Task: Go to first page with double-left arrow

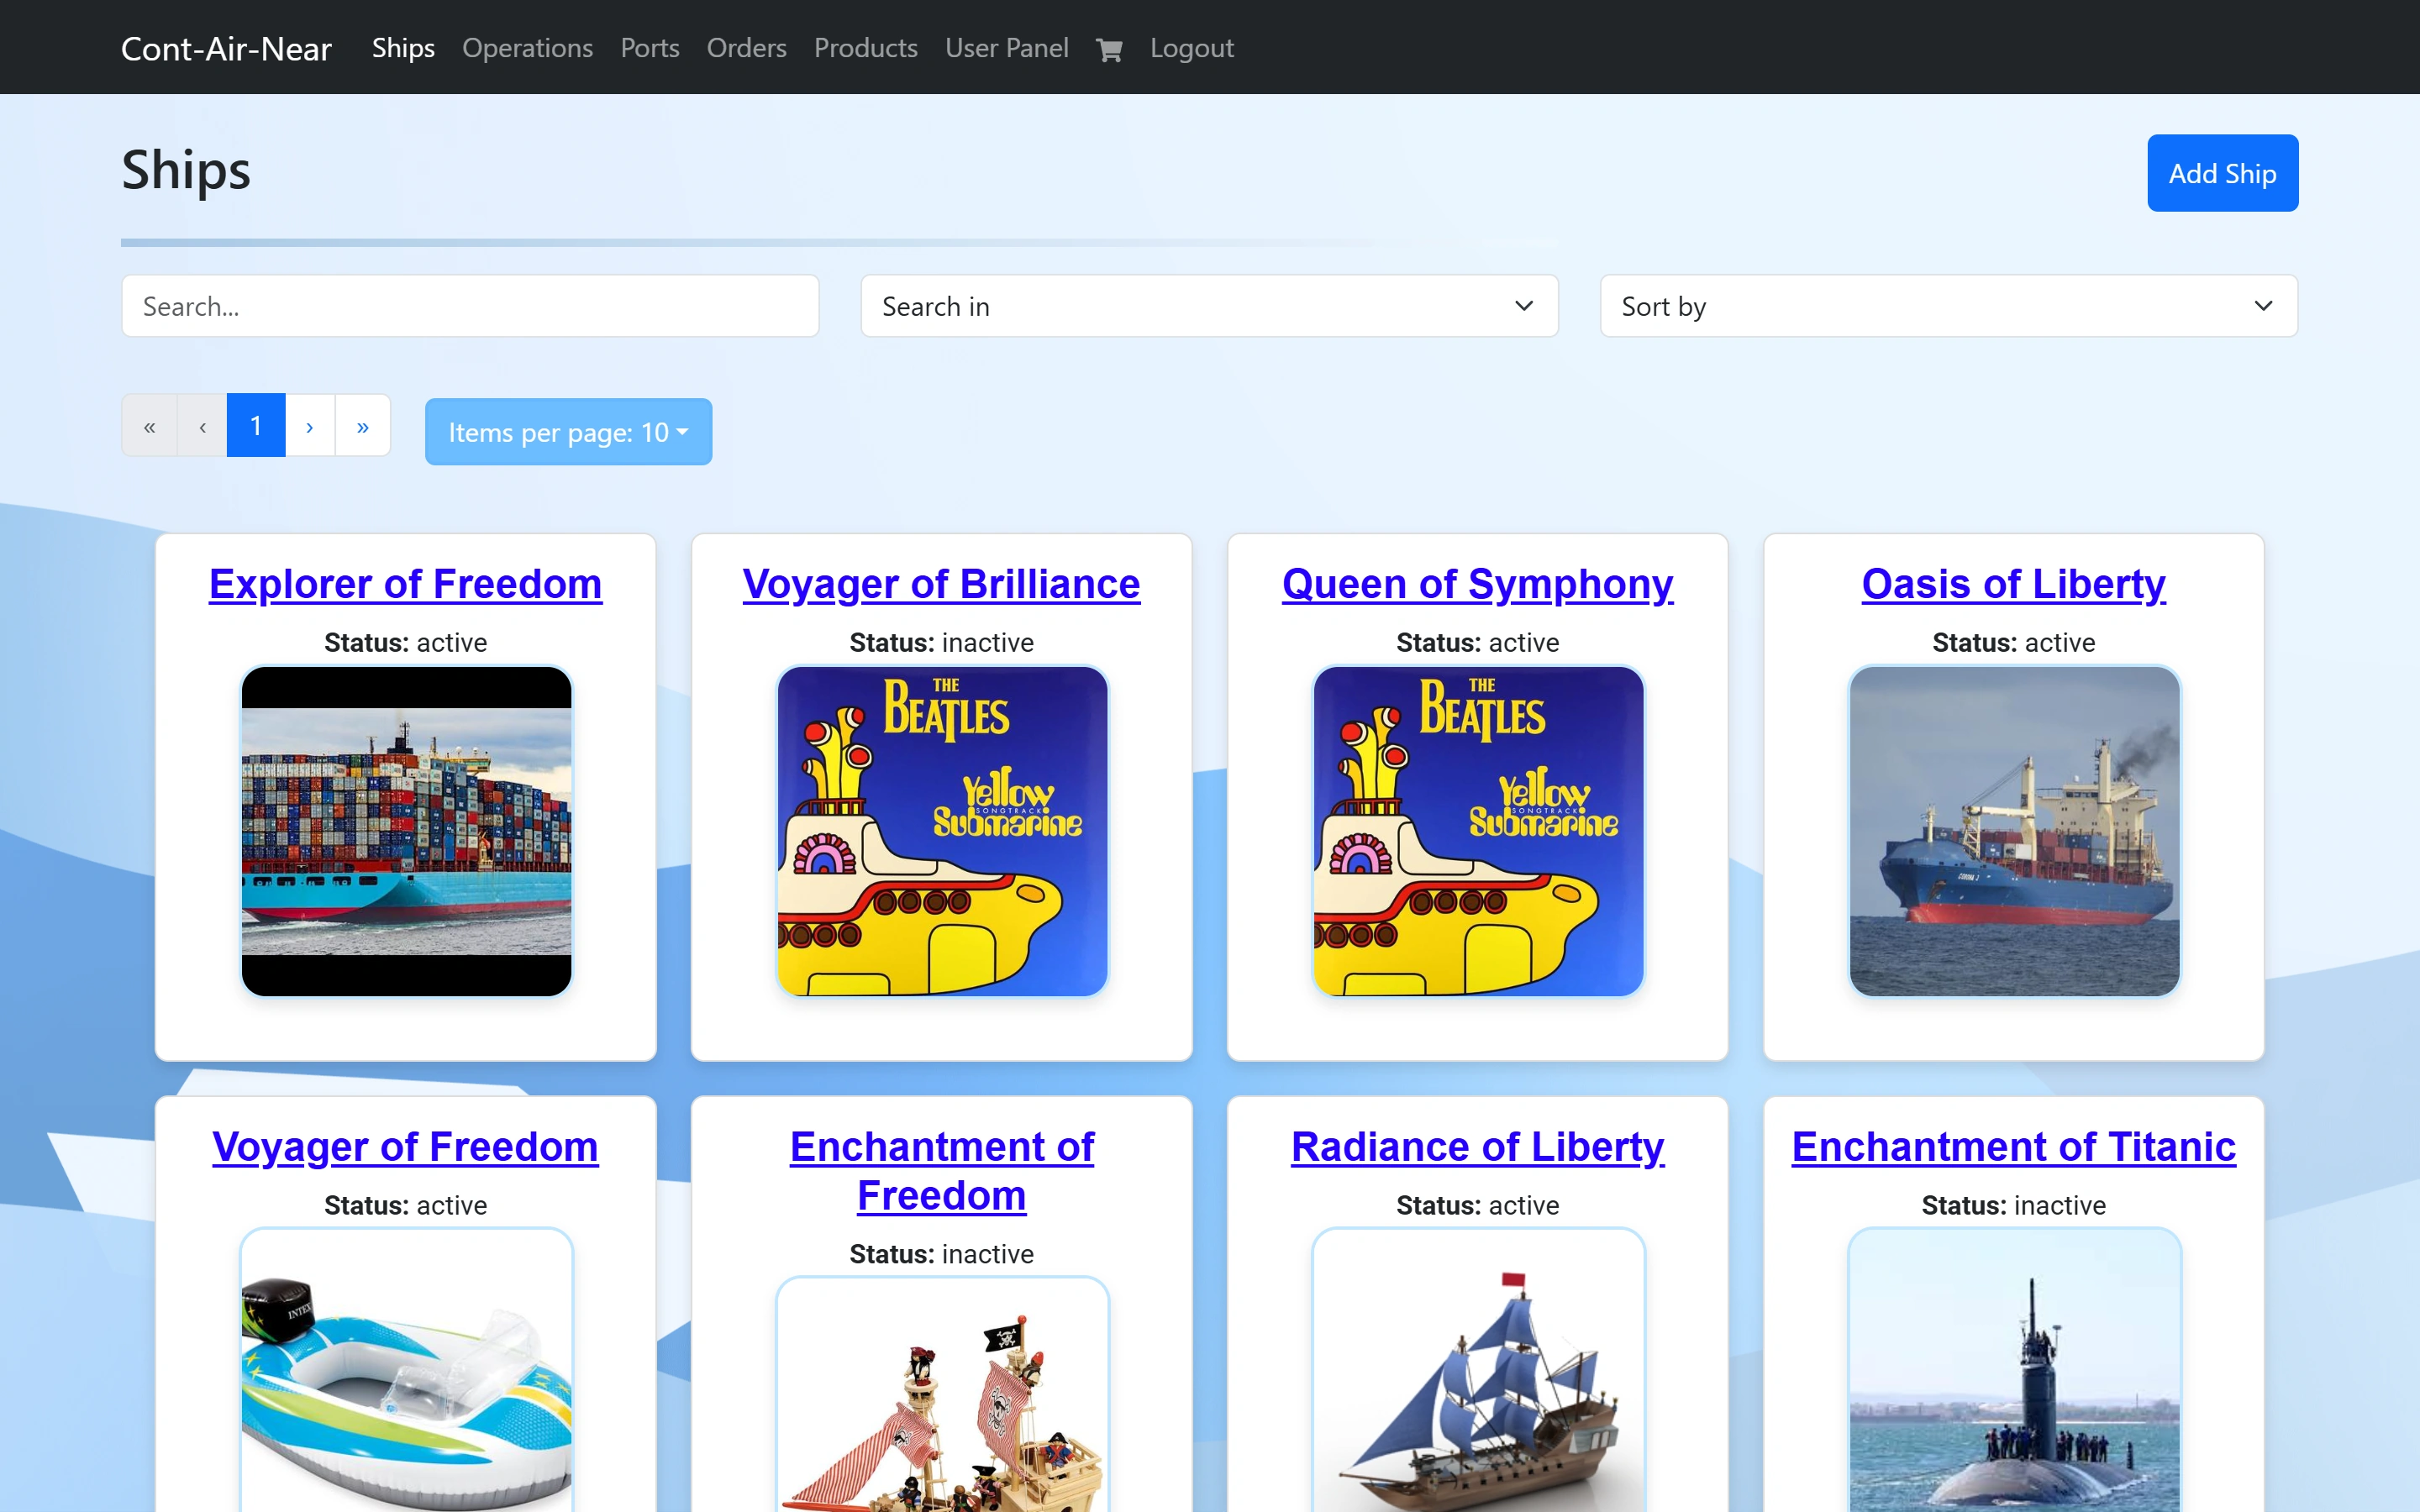Action: (150, 426)
